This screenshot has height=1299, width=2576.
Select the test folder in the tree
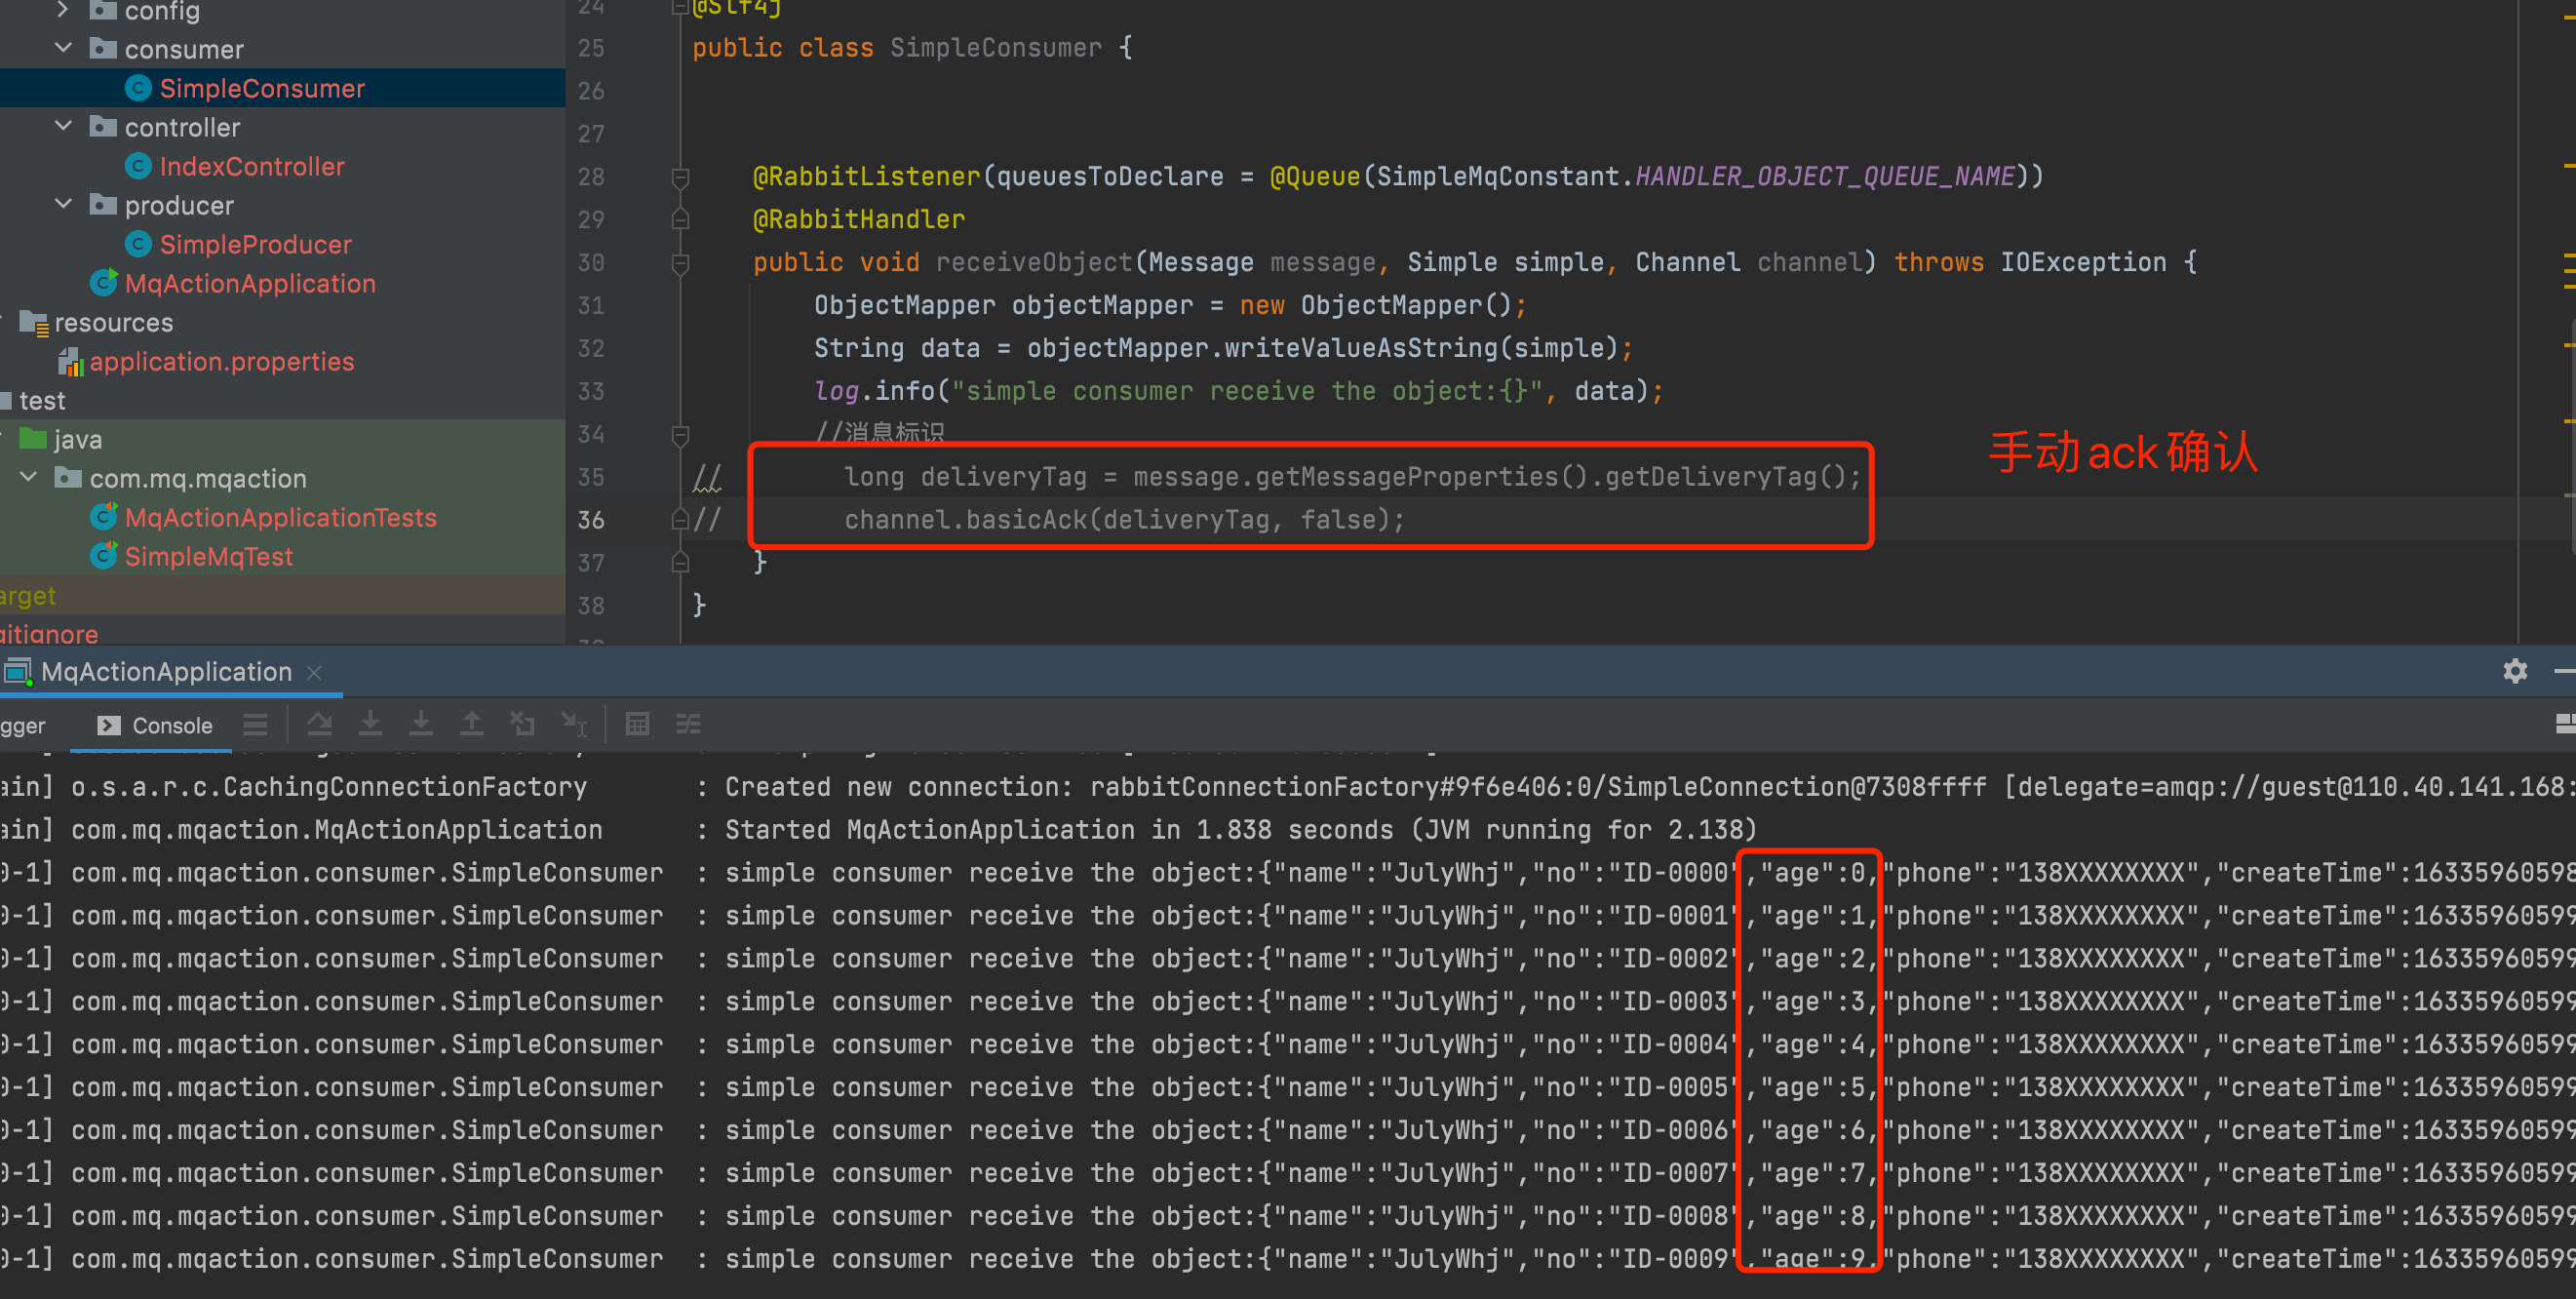point(42,401)
